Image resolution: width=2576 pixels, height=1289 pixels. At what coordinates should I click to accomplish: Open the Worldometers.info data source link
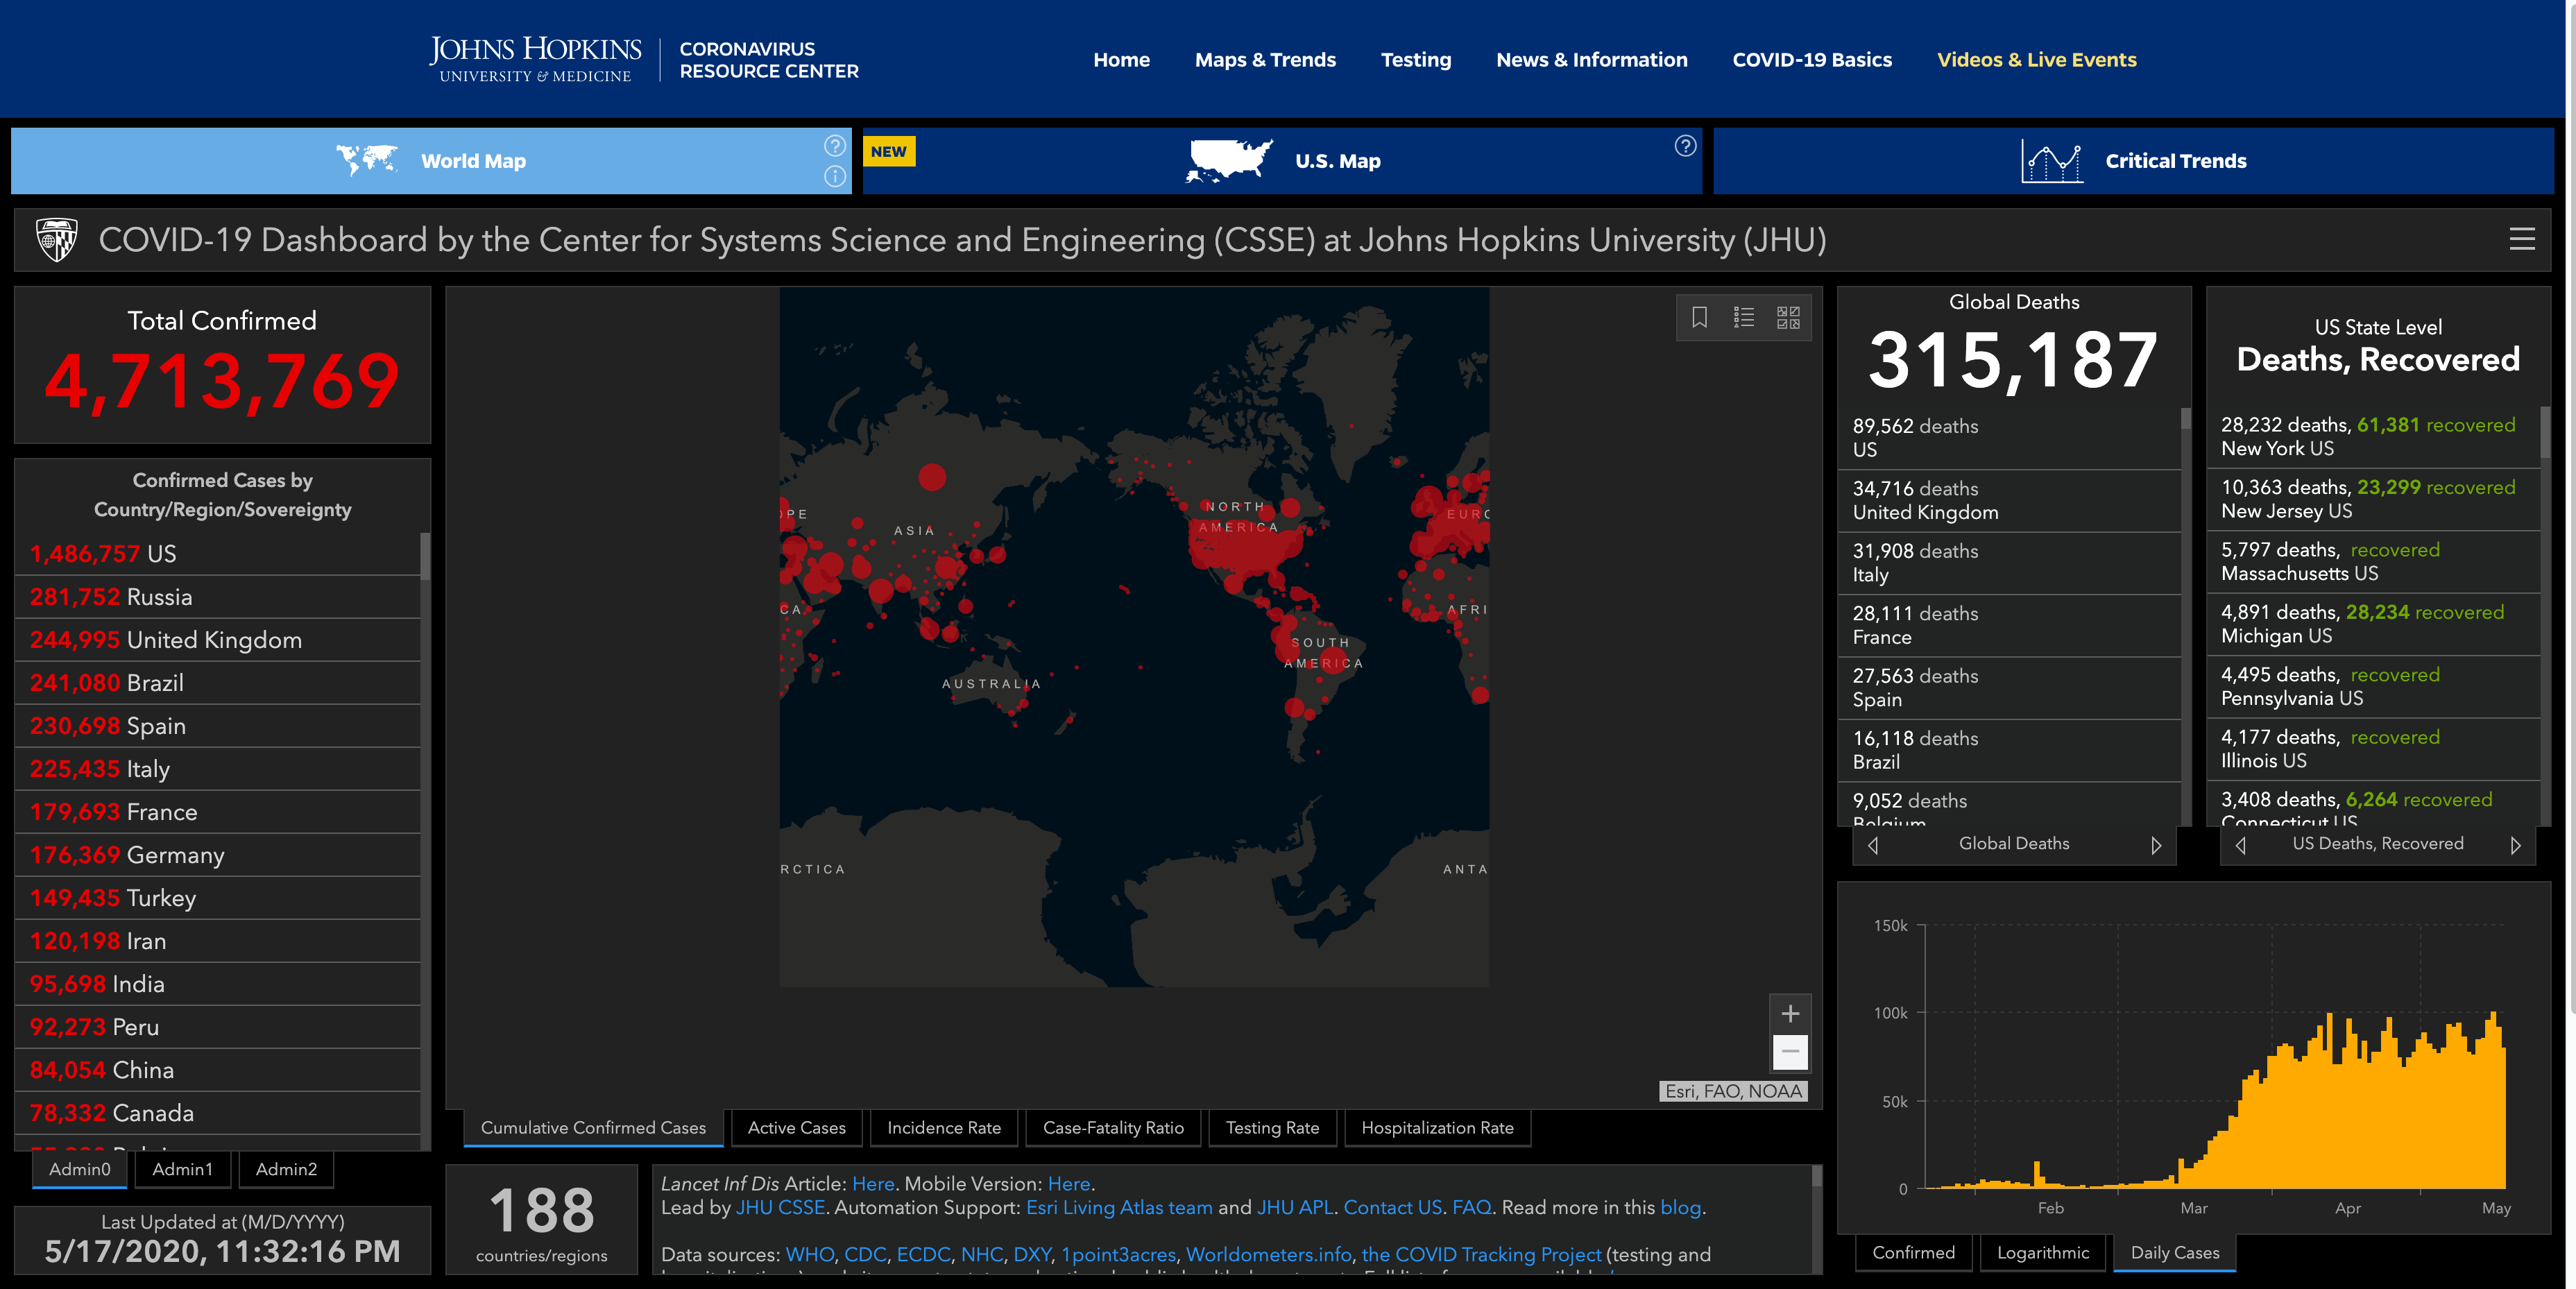1268,1255
